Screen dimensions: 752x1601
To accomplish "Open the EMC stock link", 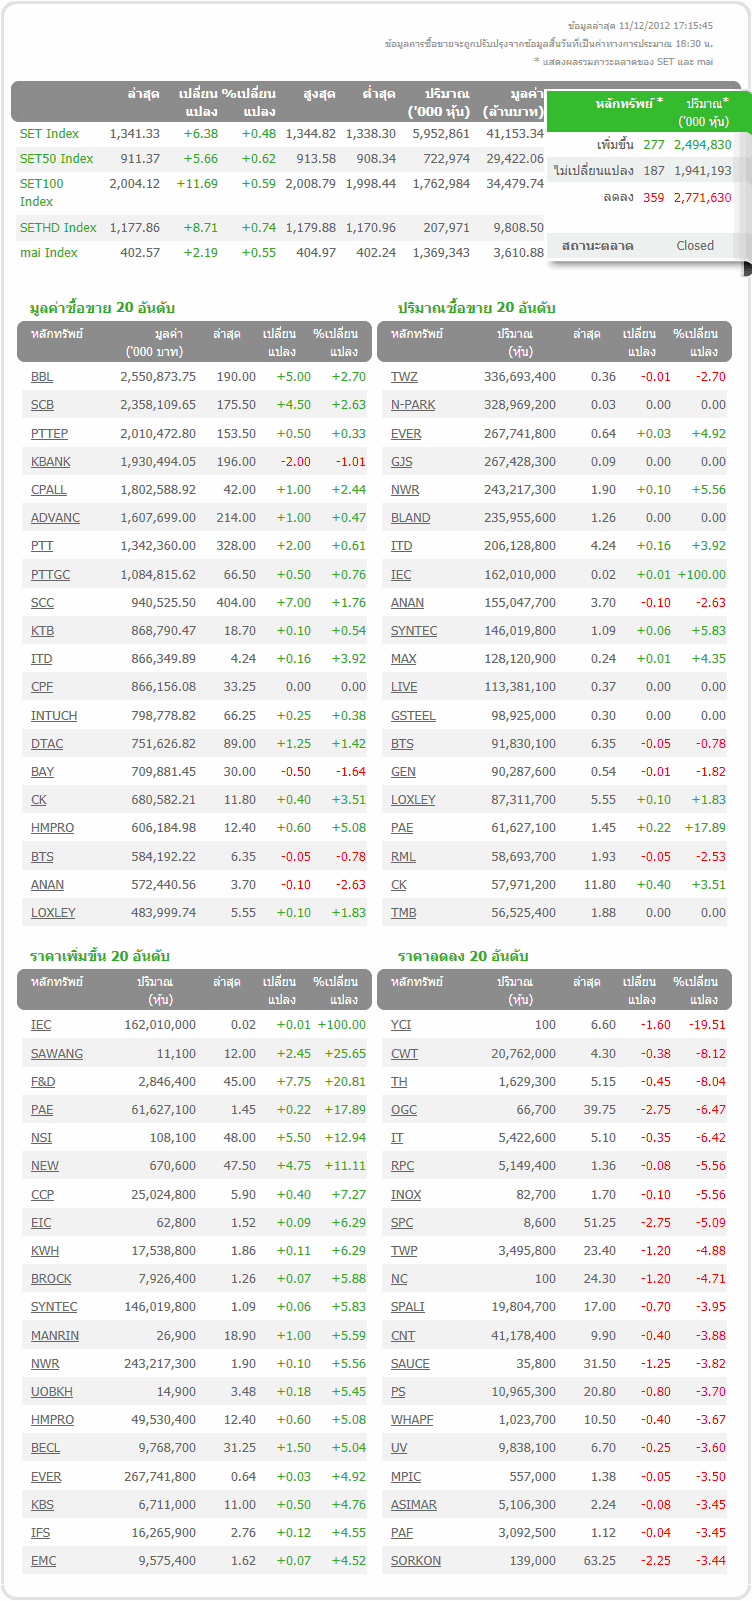I will click(43, 1560).
